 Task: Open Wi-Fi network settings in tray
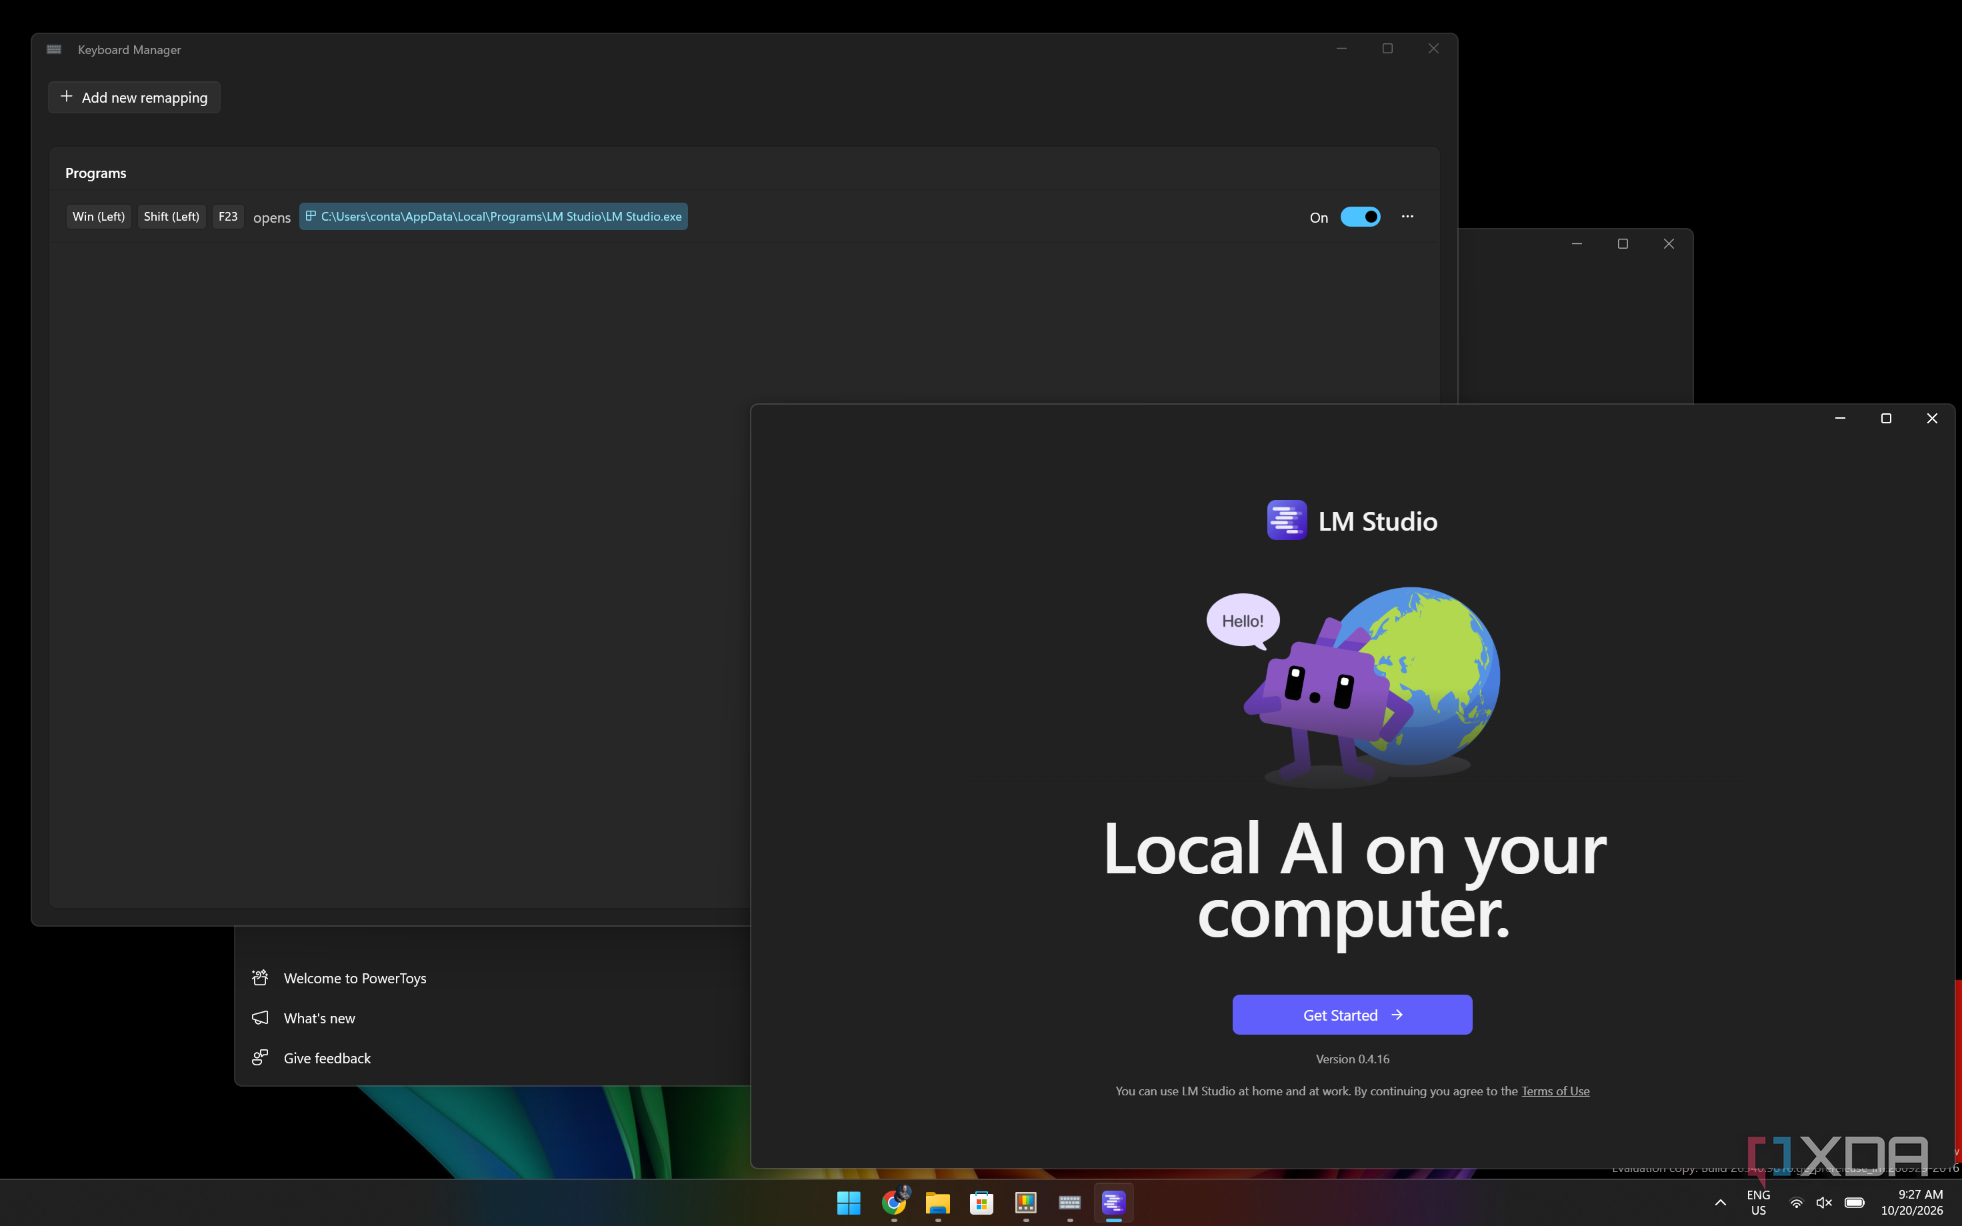(1797, 1203)
